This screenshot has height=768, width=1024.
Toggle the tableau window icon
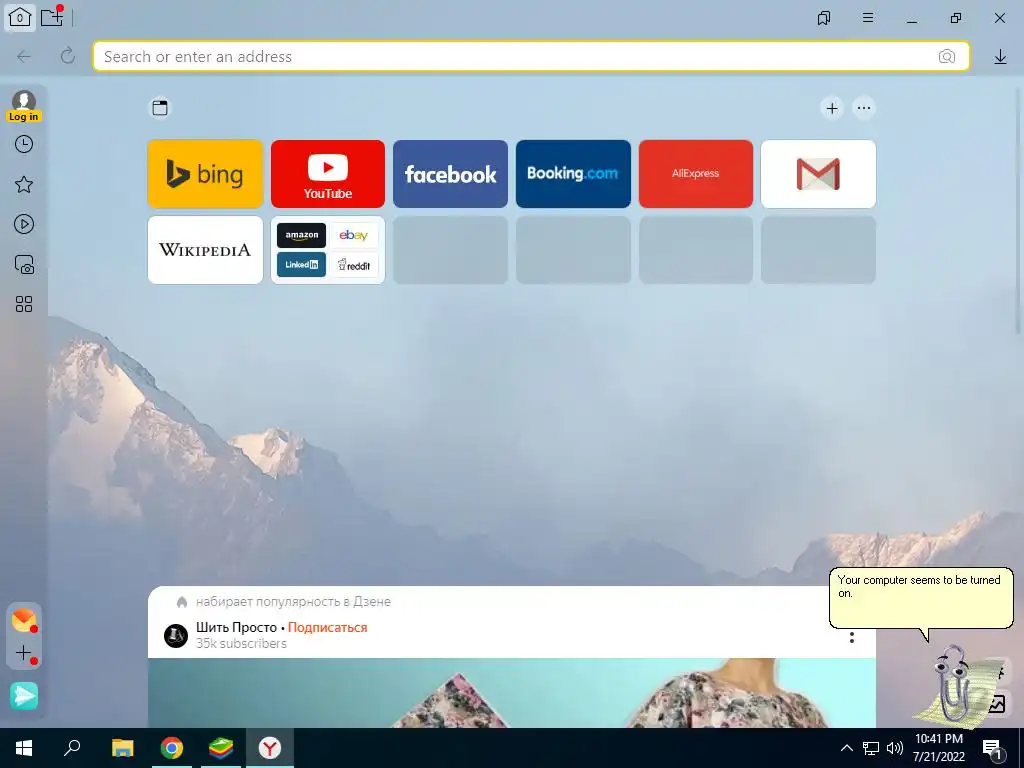click(x=160, y=108)
